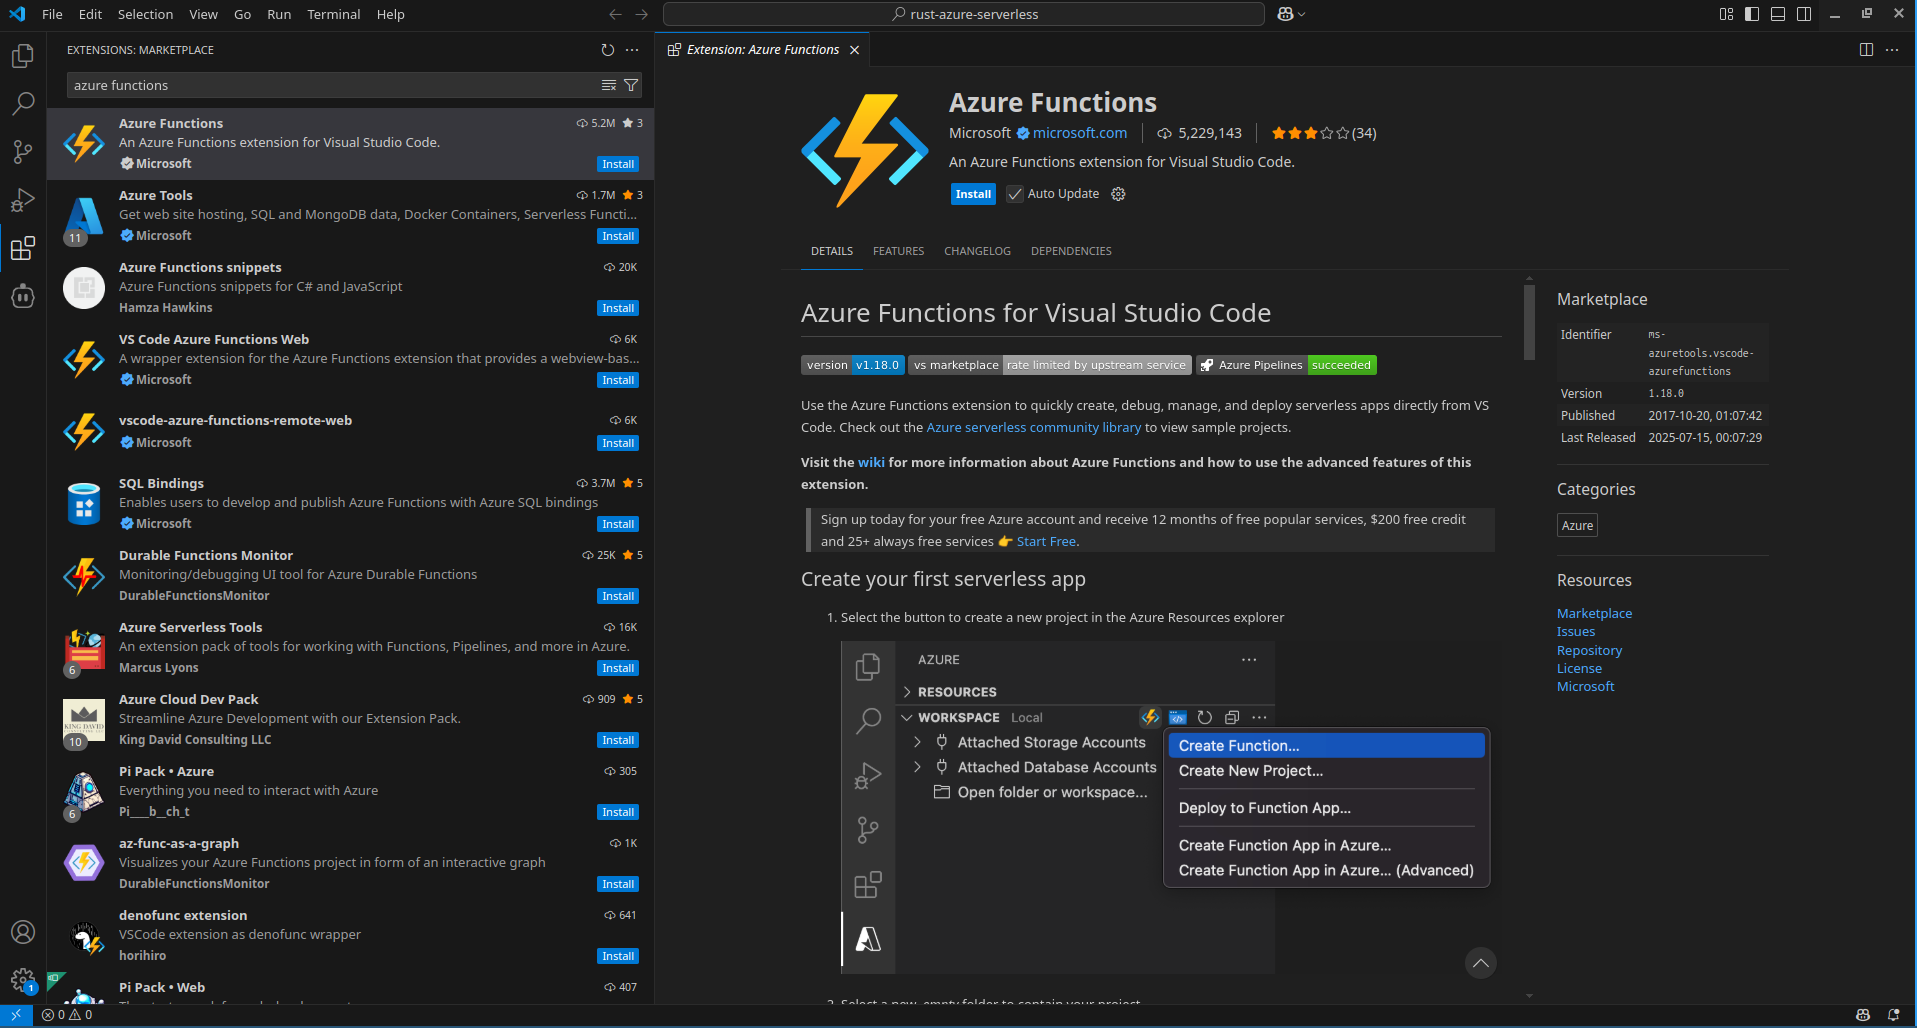Click the Azure Pipelines succeeded badge
The width and height of the screenshot is (1917, 1028).
tap(1286, 365)
